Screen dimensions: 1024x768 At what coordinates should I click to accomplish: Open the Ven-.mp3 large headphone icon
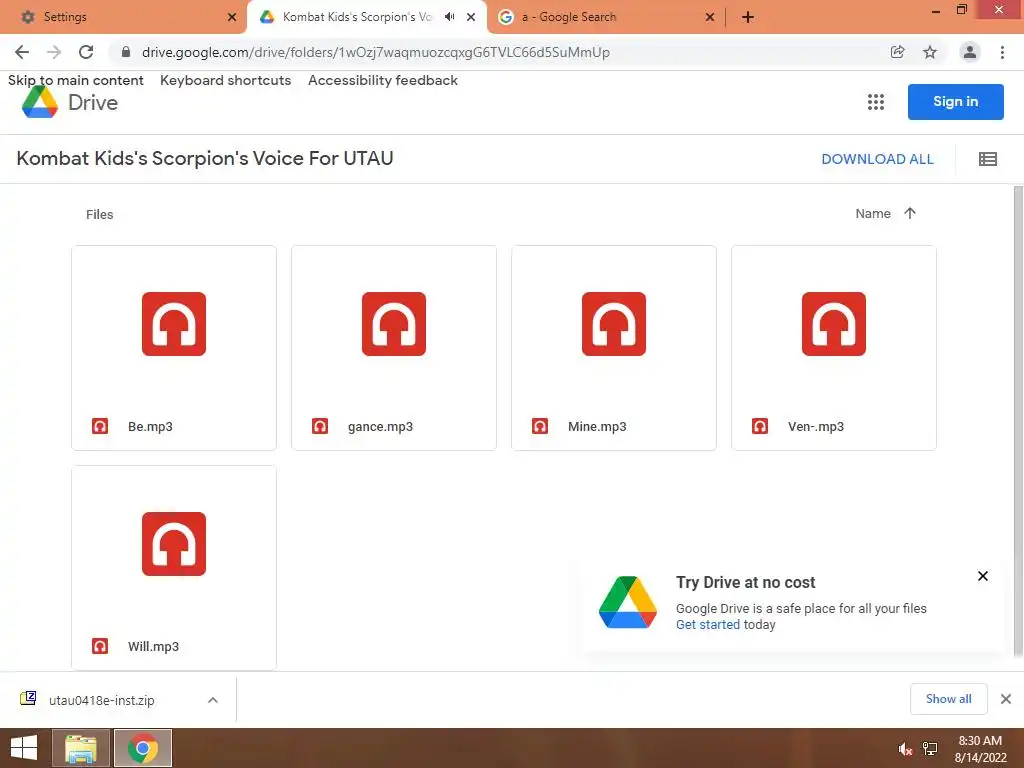pyautogui.click(x=834, y=324)
